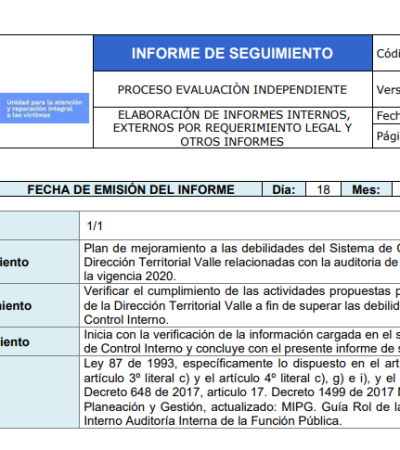
Task: Click the Plan de mejoramiento description text
Action: pos(242,262)
